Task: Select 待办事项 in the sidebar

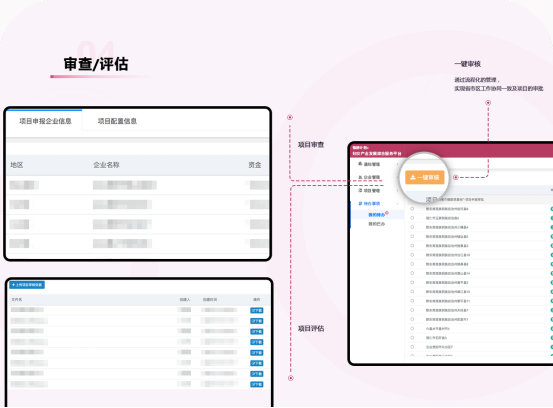Action: pyautogui.click(x=372, y=204)
